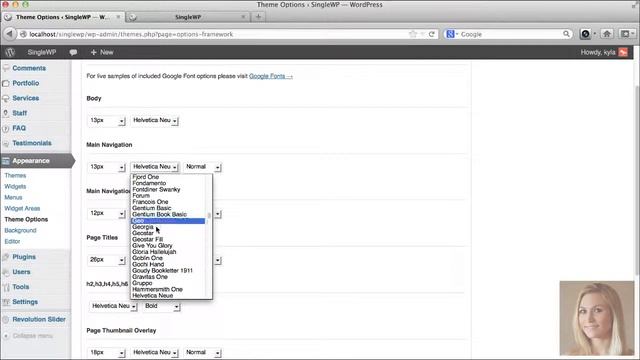Open h2-h6 Bold weight dropdown
The image size is (640, 360).
(162, 306)
